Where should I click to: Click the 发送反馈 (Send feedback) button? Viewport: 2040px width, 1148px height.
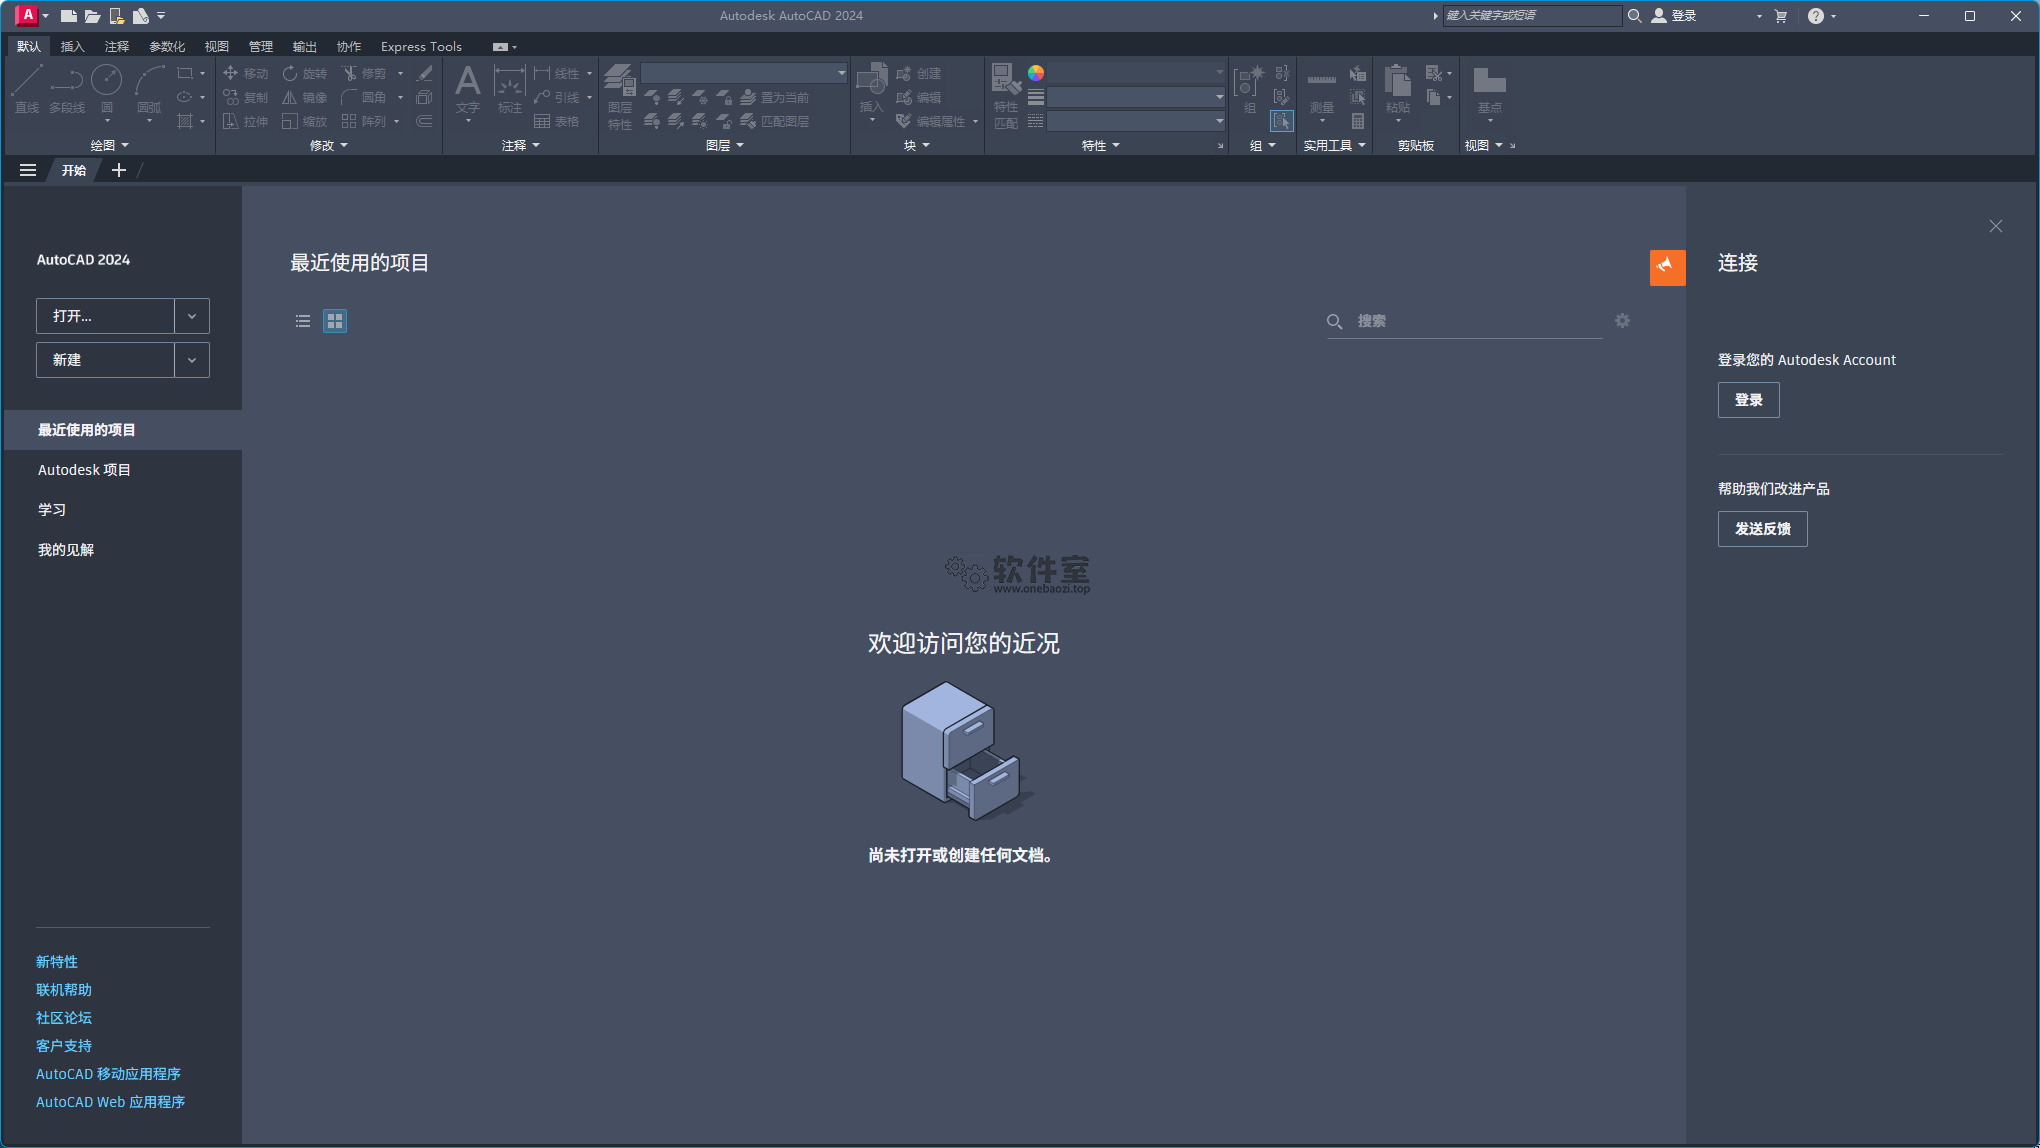pyautogui.click(x=1762, y=529)
